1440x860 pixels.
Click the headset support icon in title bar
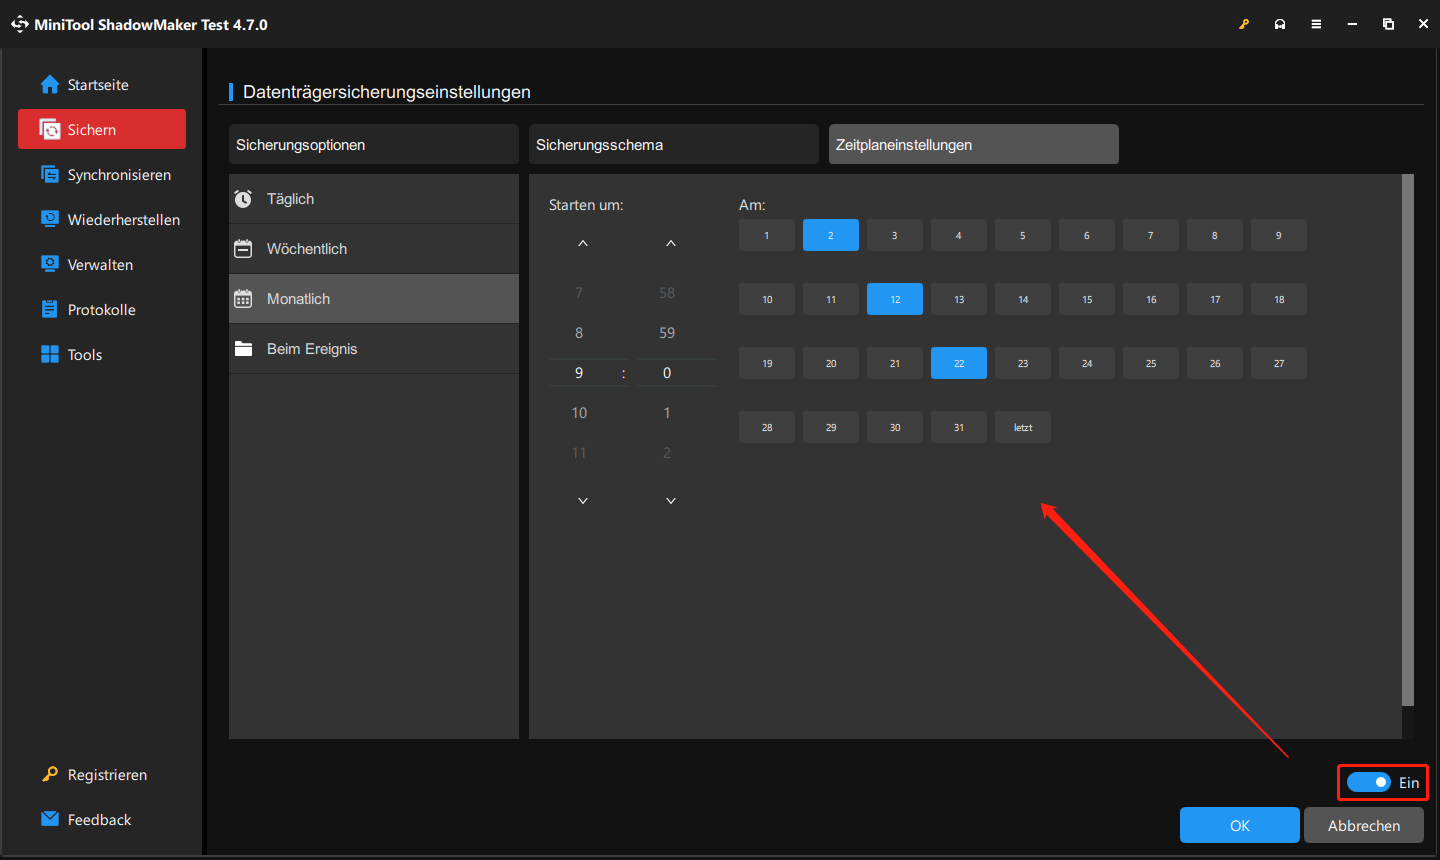click(x=1280, y=24)
